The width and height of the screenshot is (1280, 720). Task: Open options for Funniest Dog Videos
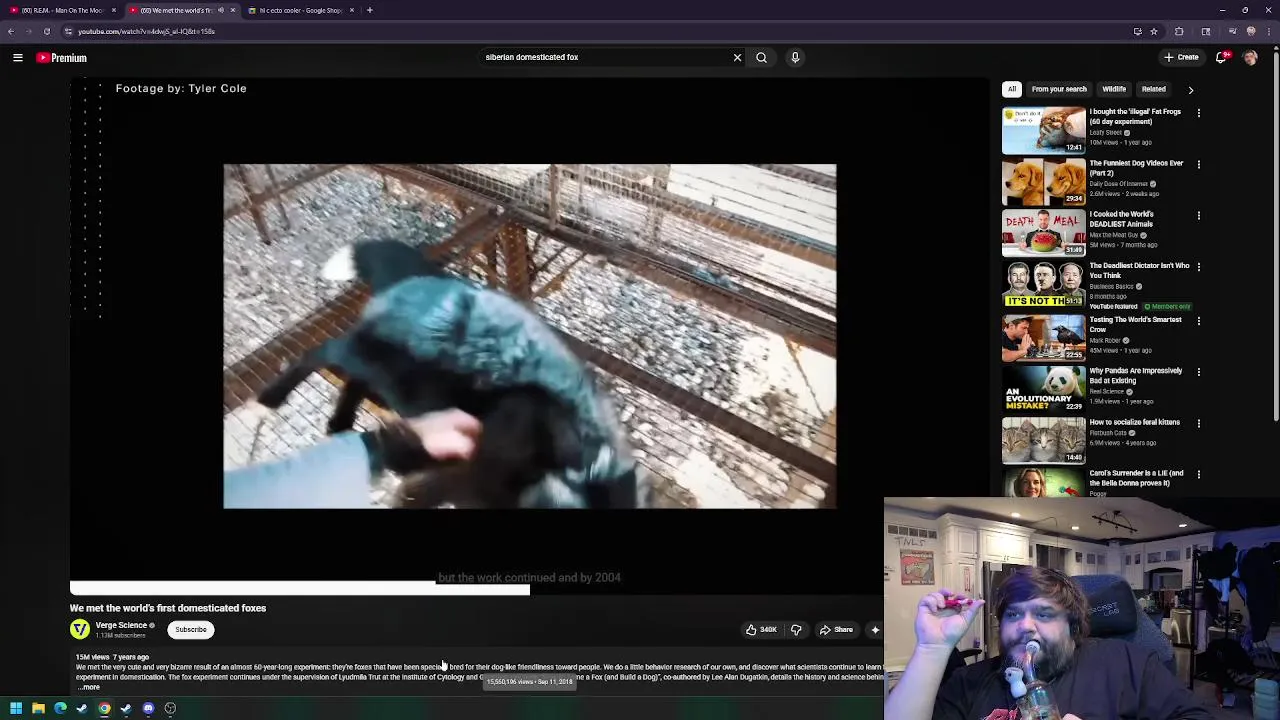pos(1199,164)
